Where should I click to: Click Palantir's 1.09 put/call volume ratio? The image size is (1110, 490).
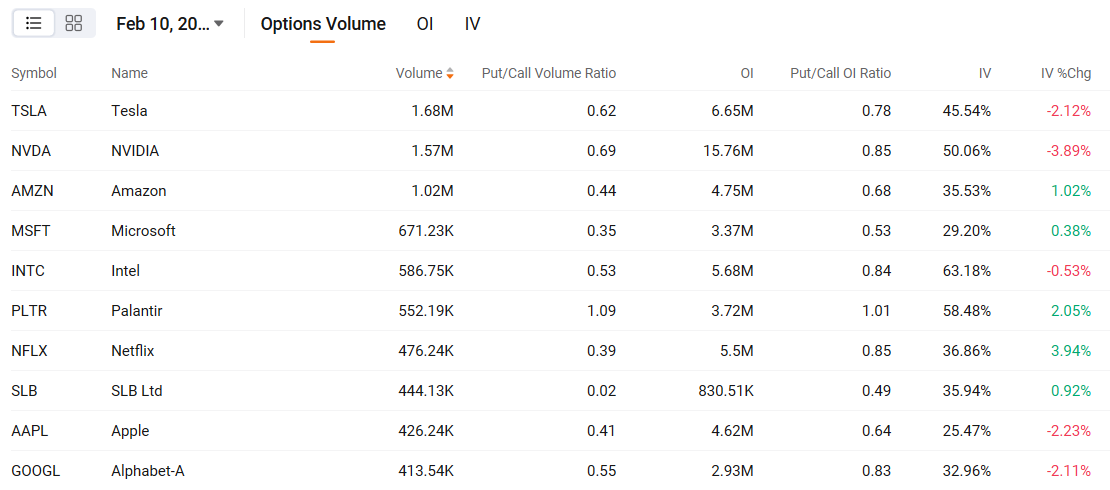pyautogui.click(x=604, y=311)
